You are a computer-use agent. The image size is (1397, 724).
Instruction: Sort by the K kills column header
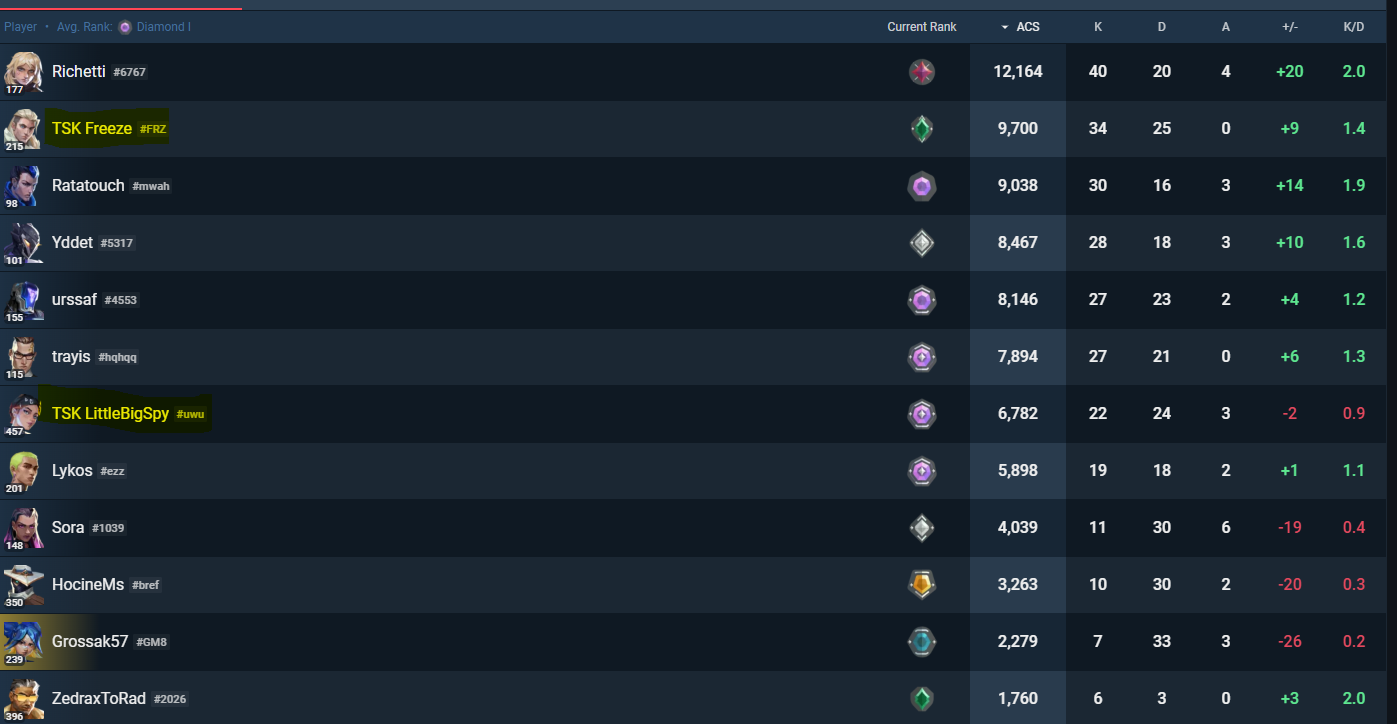(1098, 27)
